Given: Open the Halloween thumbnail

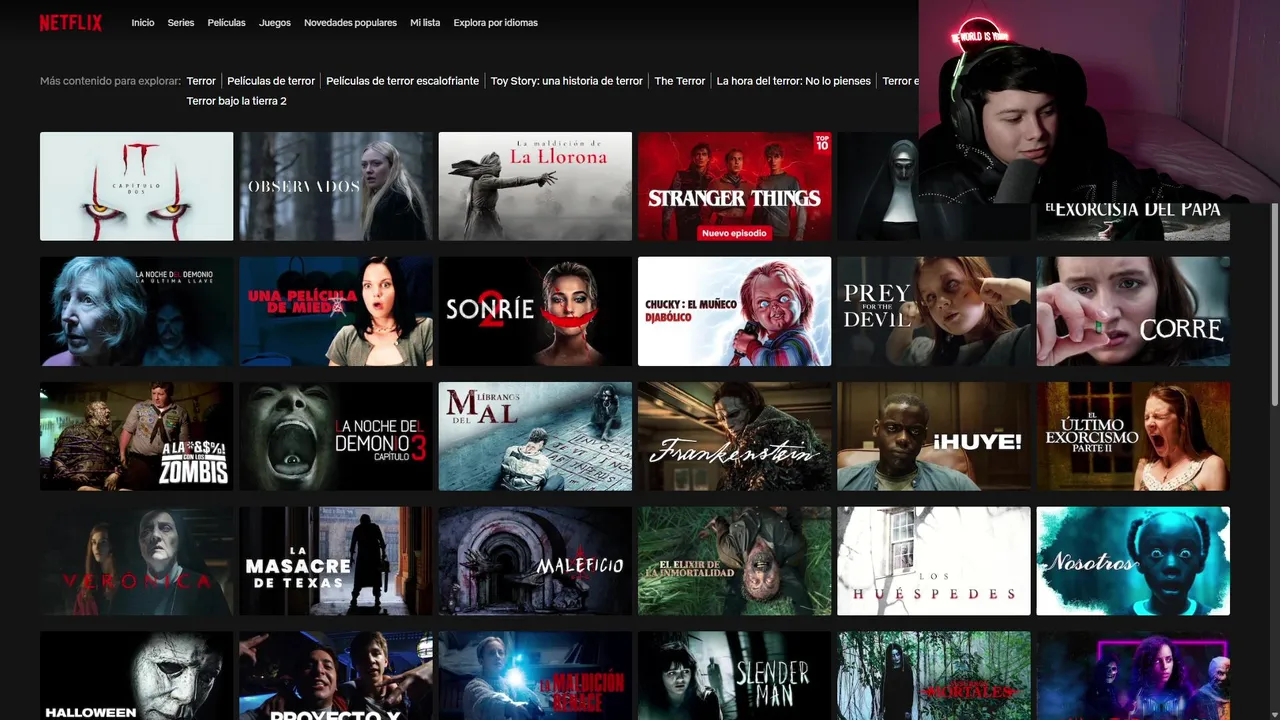Looking at the screenshot, I should 137,676.
